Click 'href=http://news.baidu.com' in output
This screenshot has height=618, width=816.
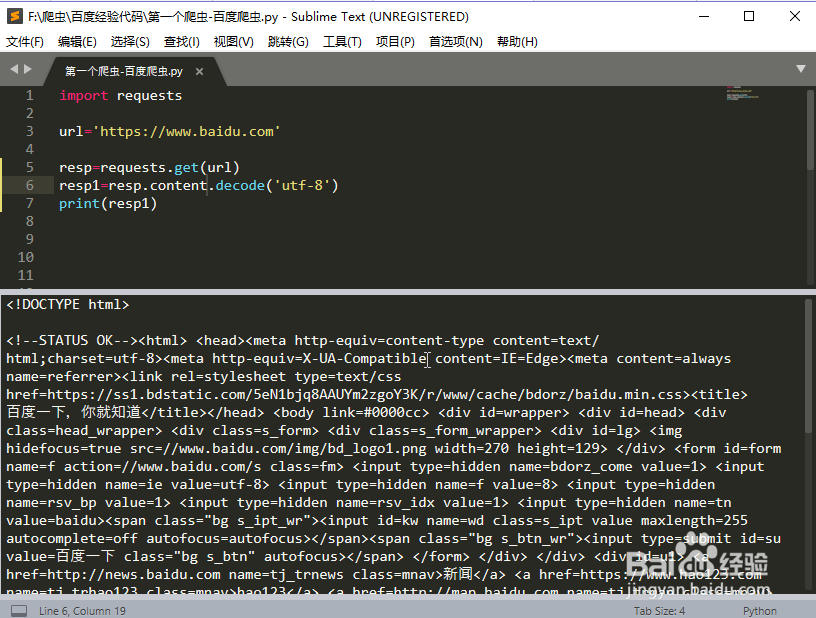113,574
